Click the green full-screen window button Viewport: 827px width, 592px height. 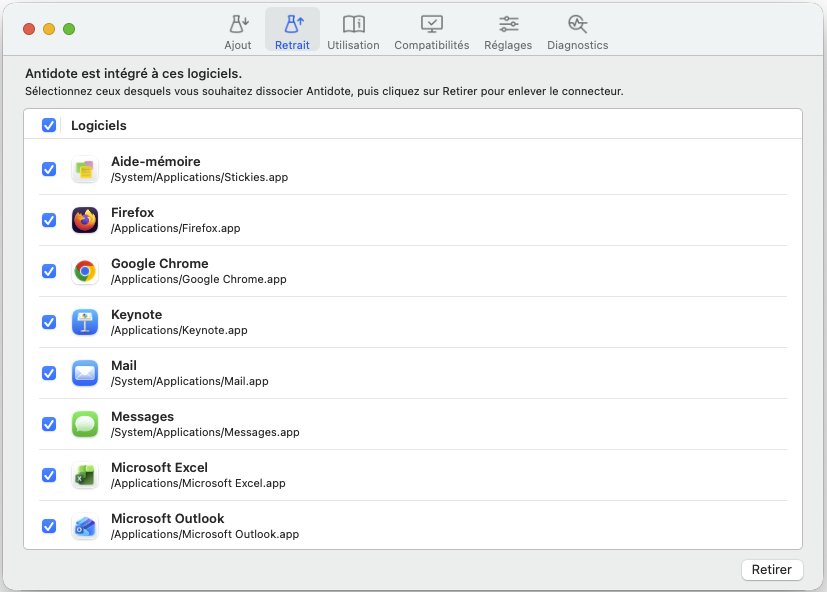(x=69, y=29)
